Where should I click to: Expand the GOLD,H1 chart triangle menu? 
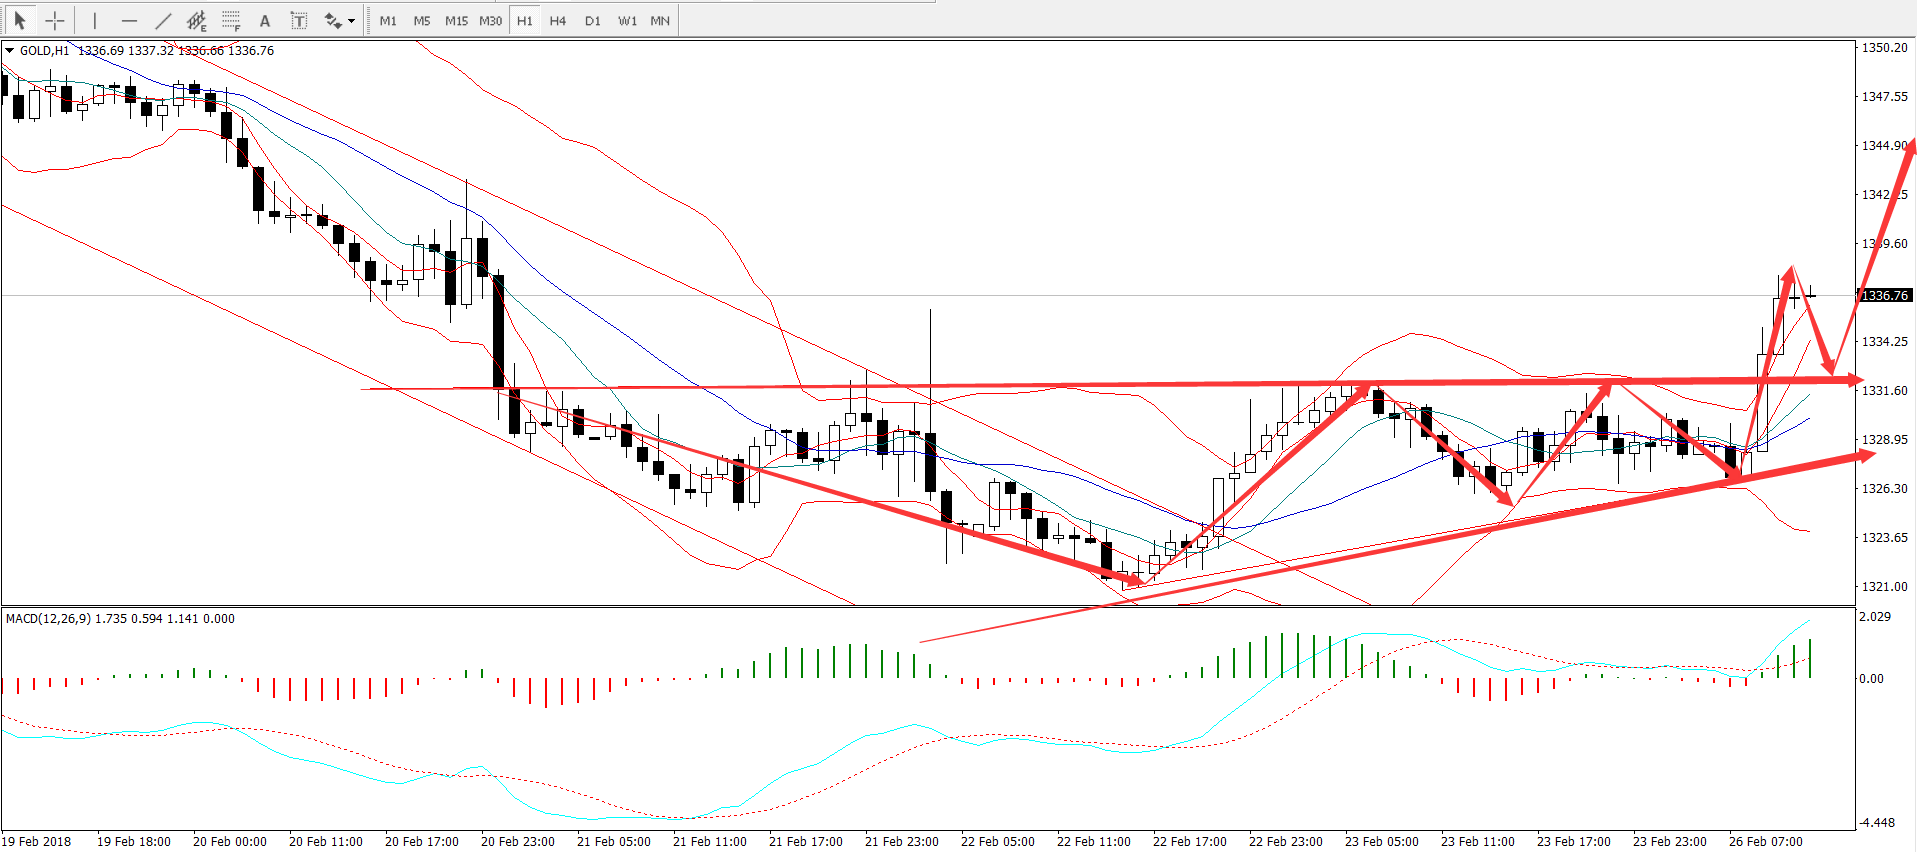coord(10,50)
